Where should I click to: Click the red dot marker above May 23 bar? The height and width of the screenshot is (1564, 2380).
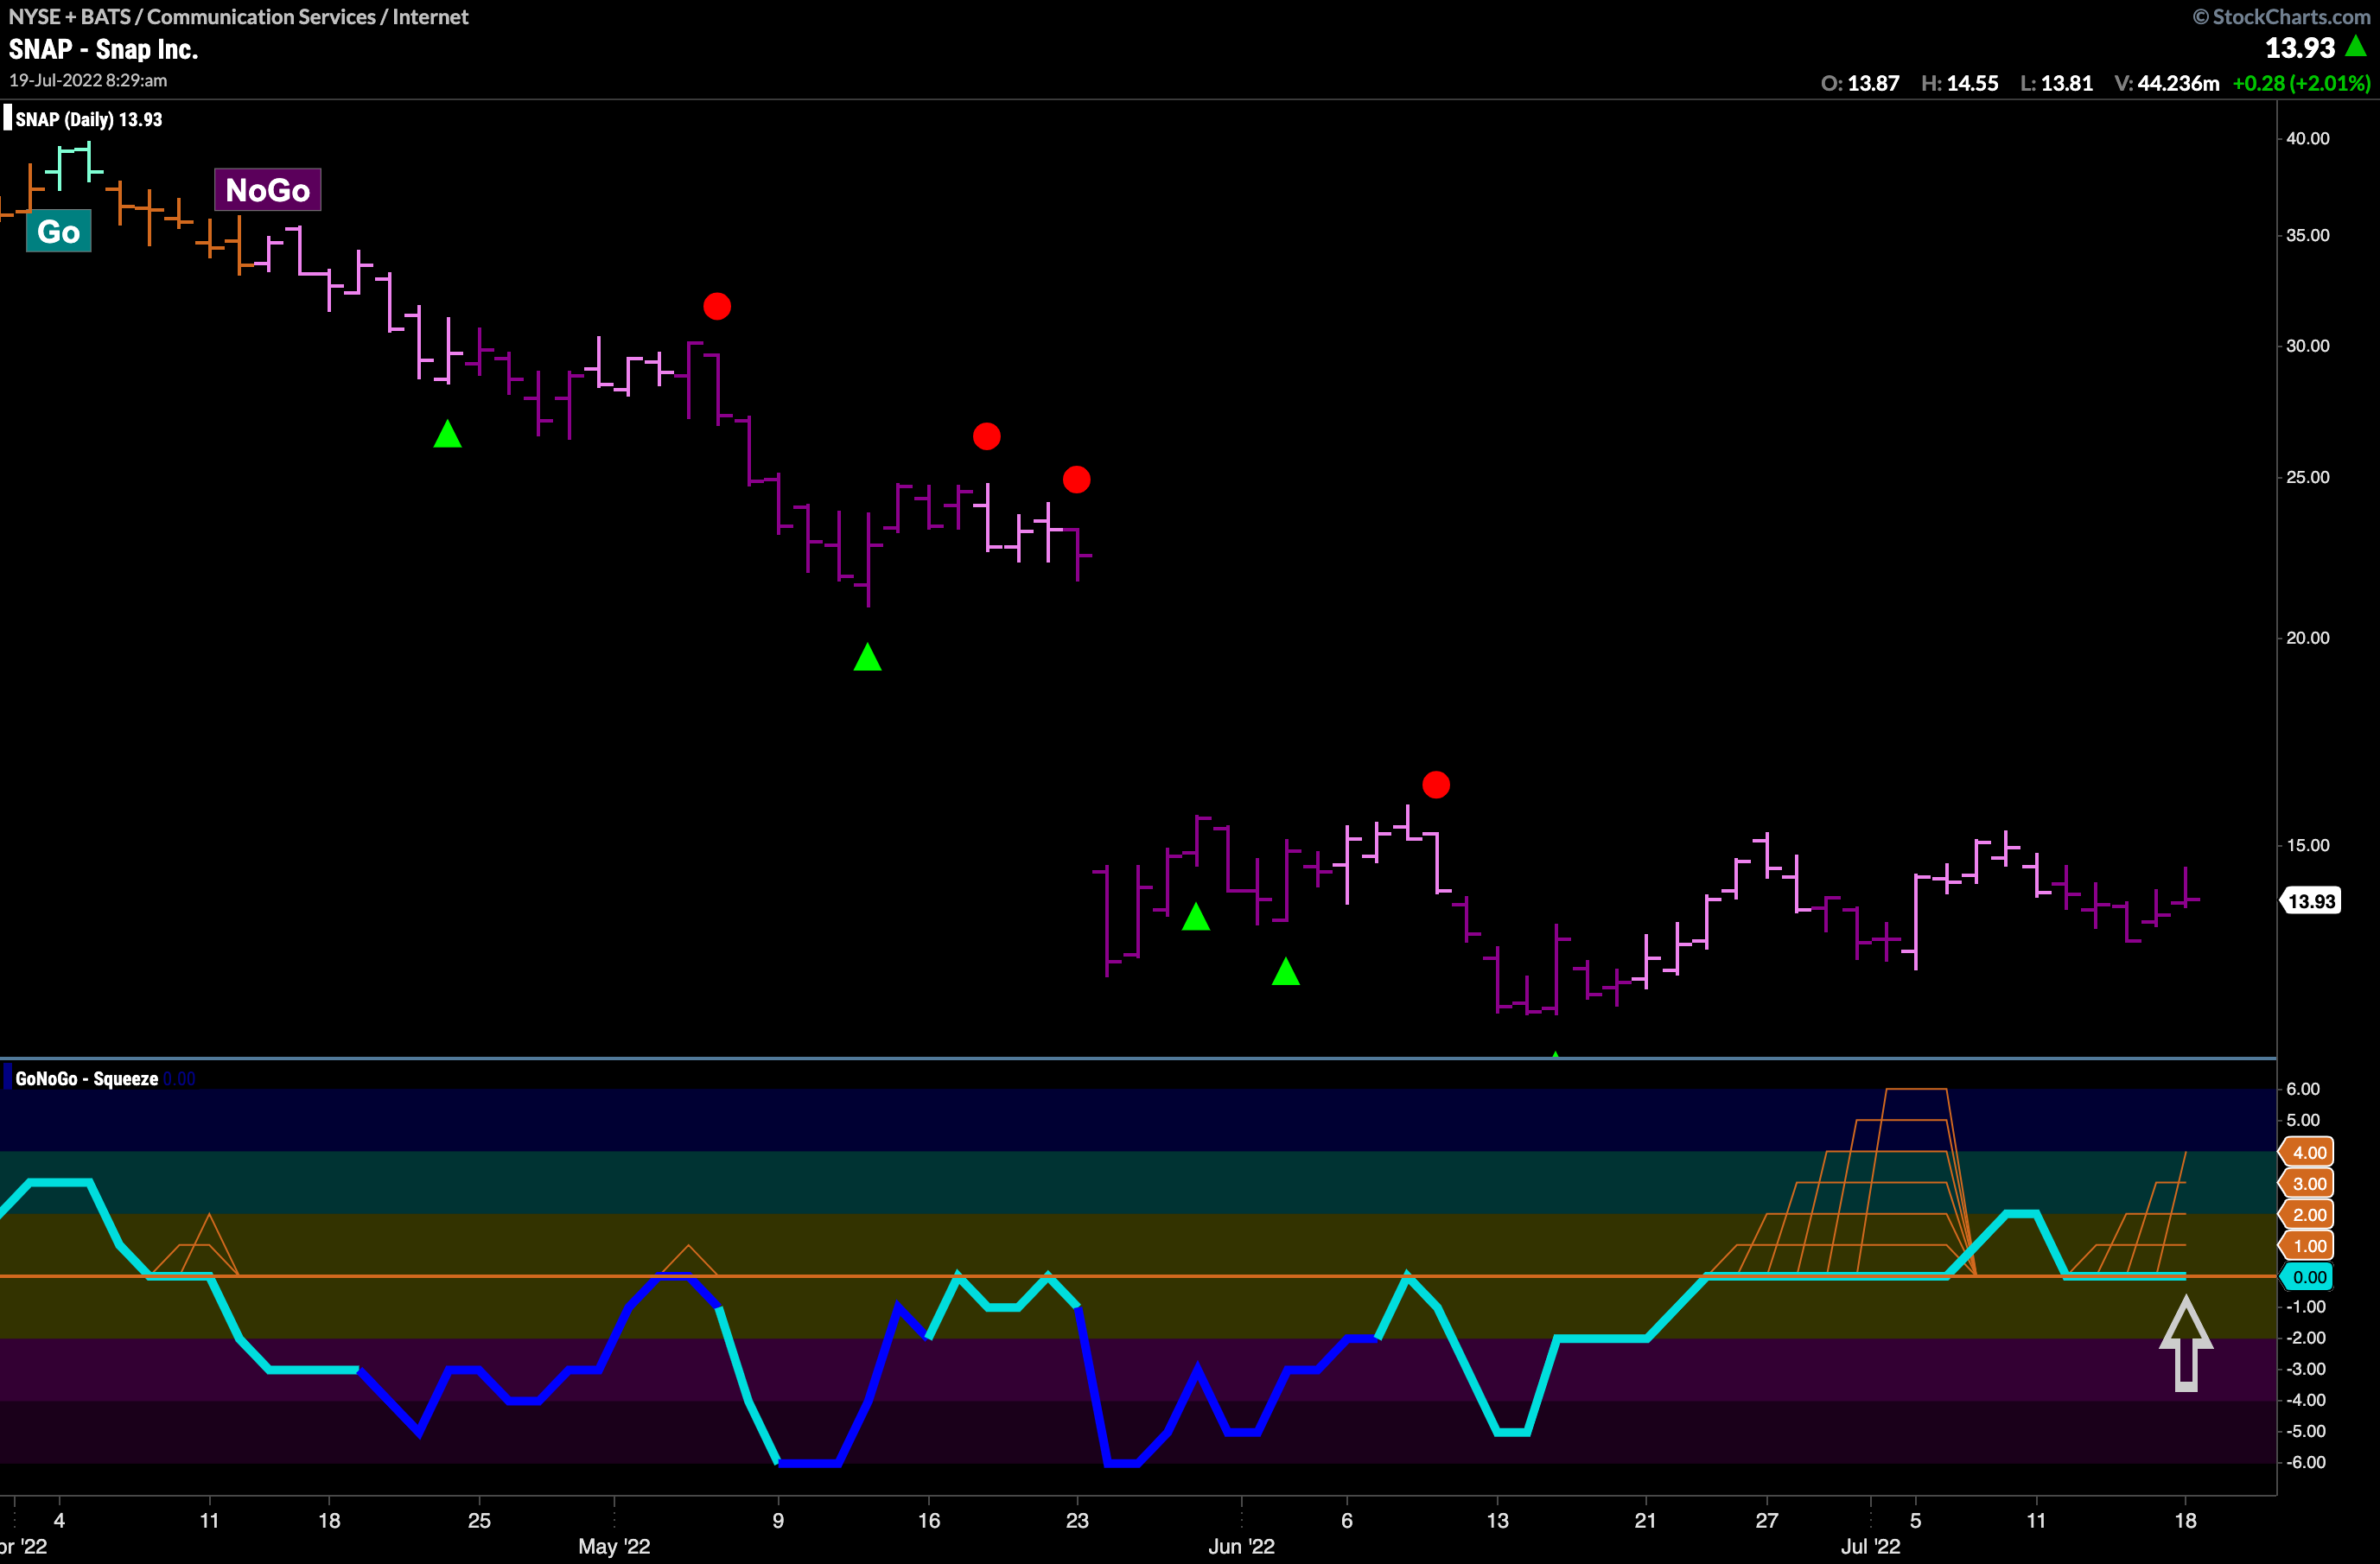point(1076,480)
